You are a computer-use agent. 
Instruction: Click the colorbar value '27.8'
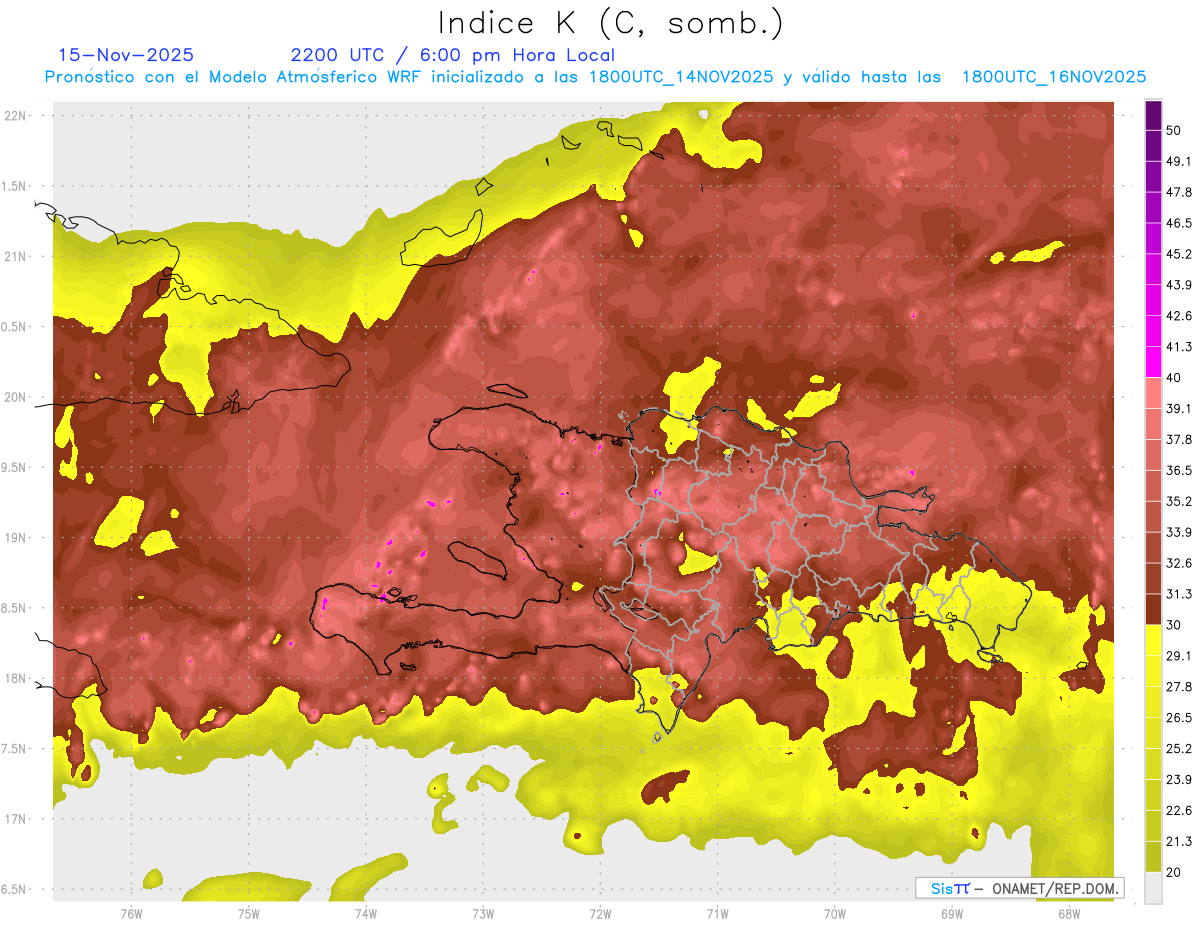(1178, 687)
